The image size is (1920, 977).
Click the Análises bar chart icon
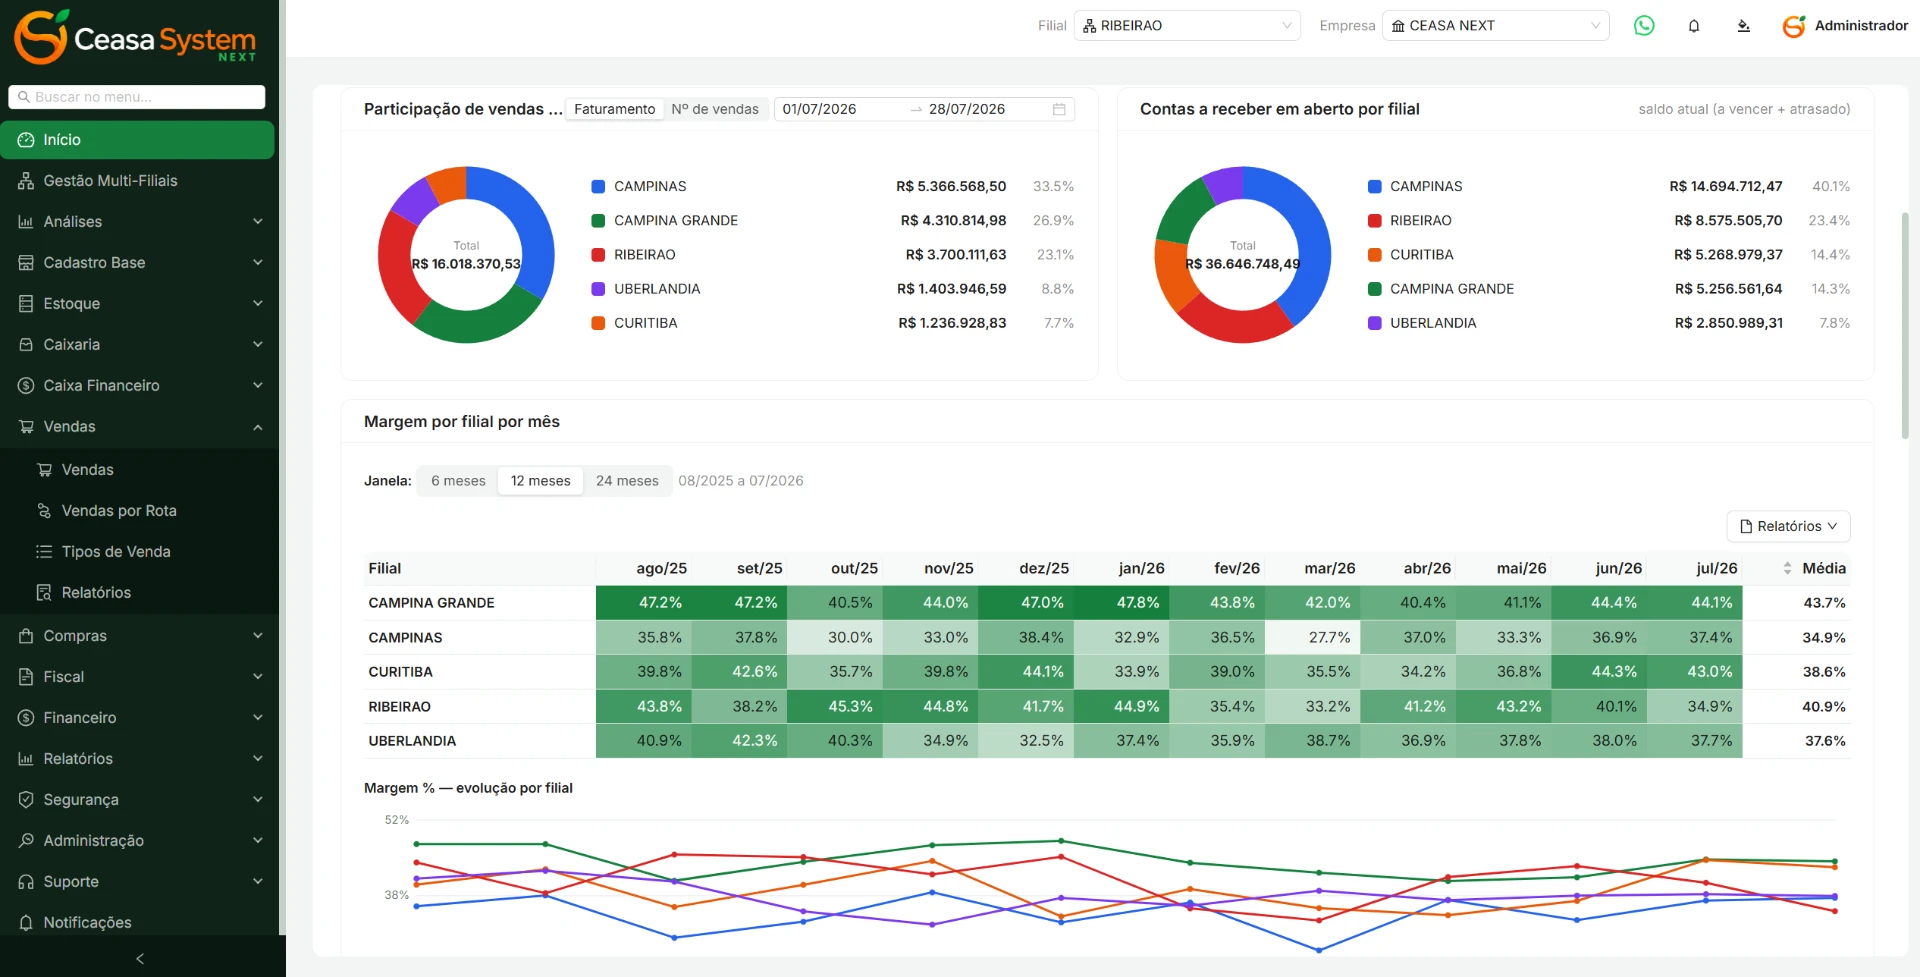(26, 222)
